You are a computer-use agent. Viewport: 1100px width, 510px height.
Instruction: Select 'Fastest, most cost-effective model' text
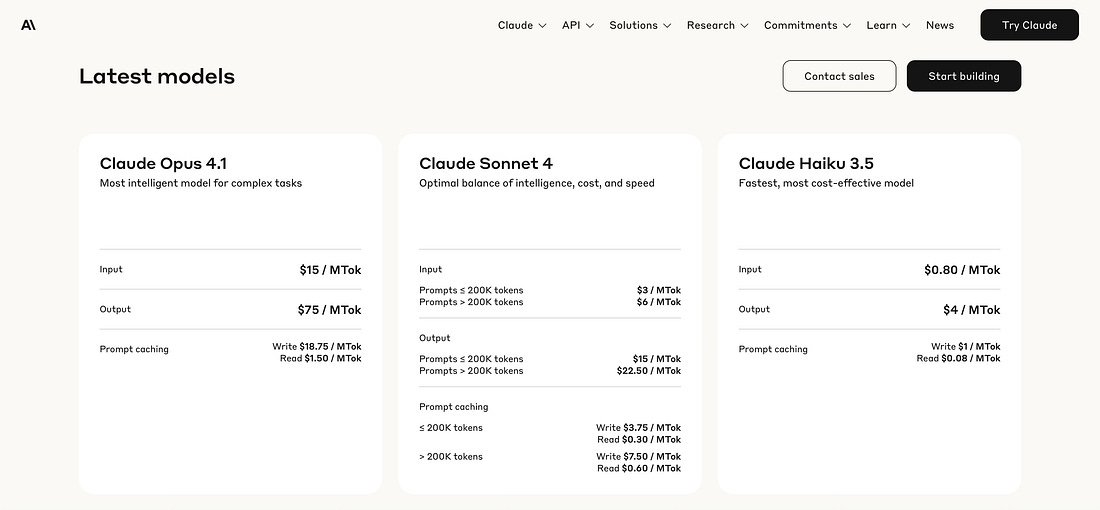point(826,183)
